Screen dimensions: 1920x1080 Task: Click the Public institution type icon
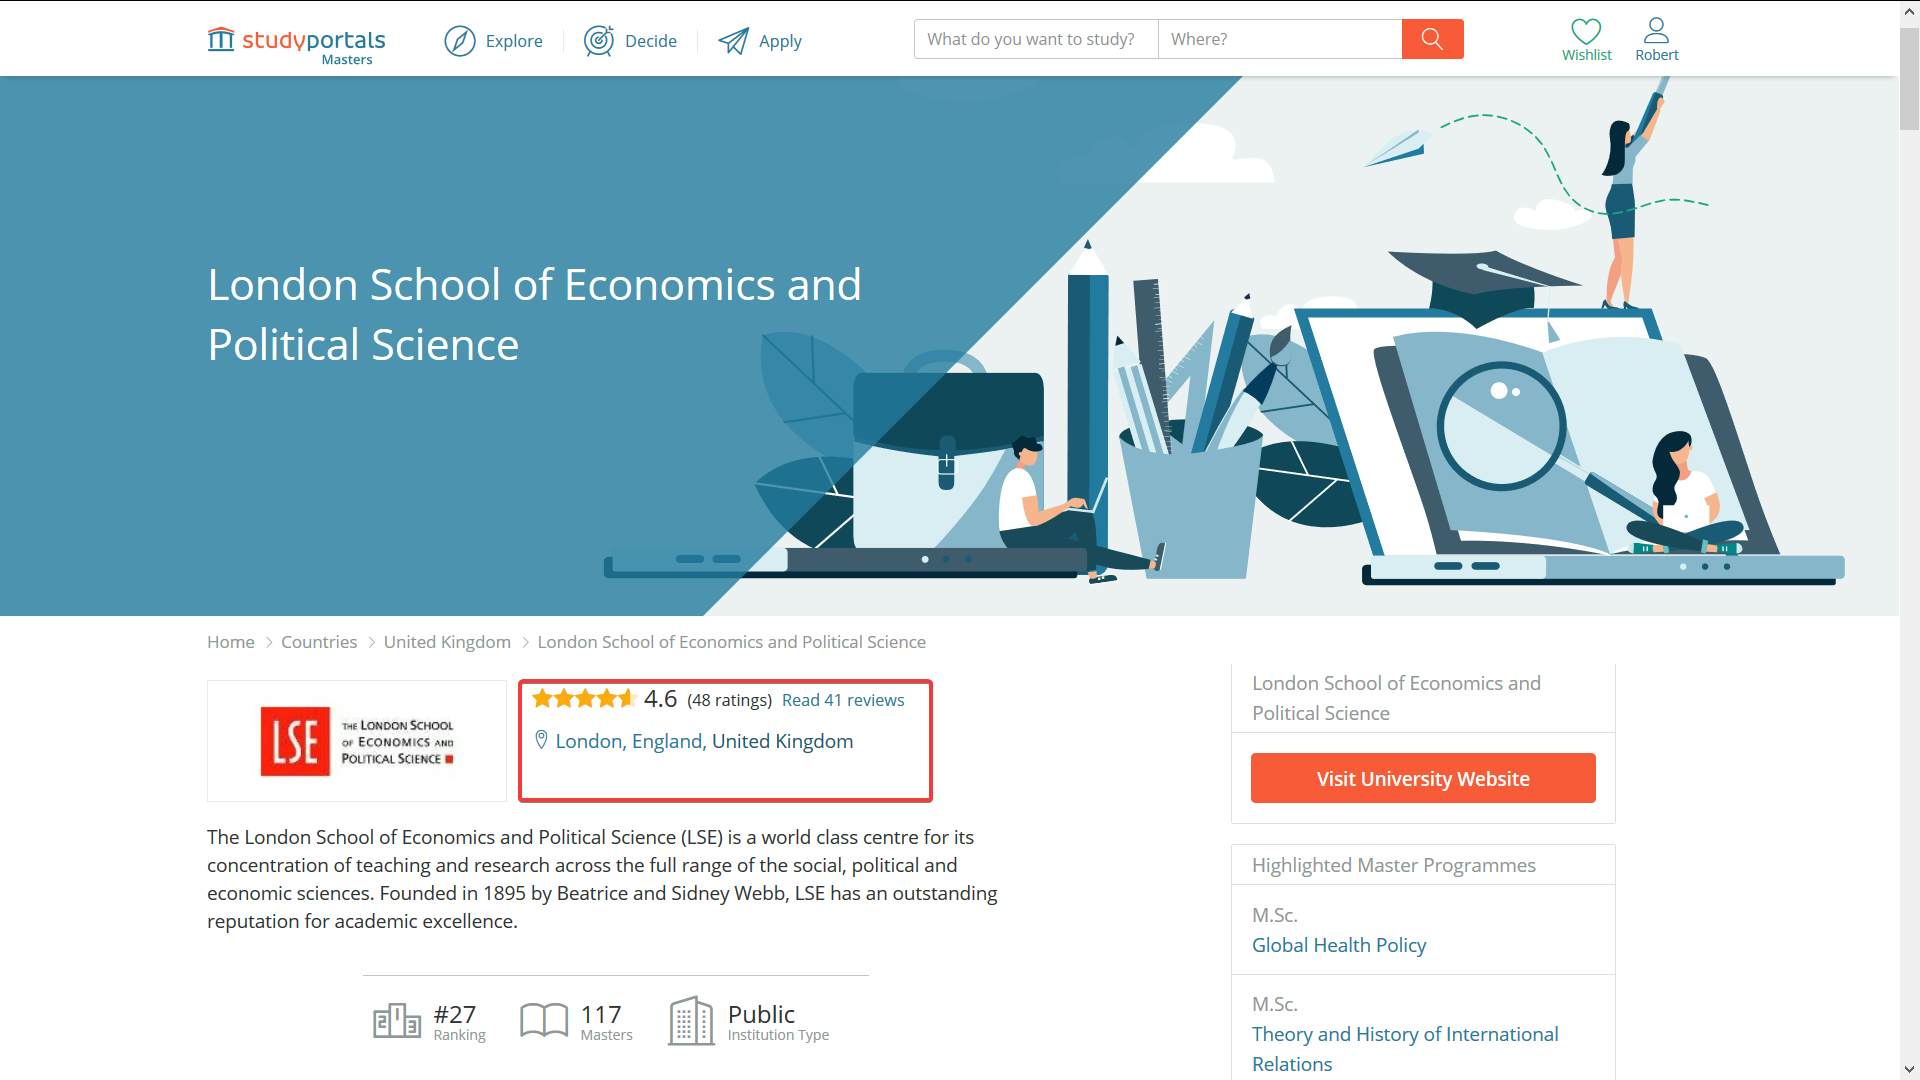coord(690,1019)
